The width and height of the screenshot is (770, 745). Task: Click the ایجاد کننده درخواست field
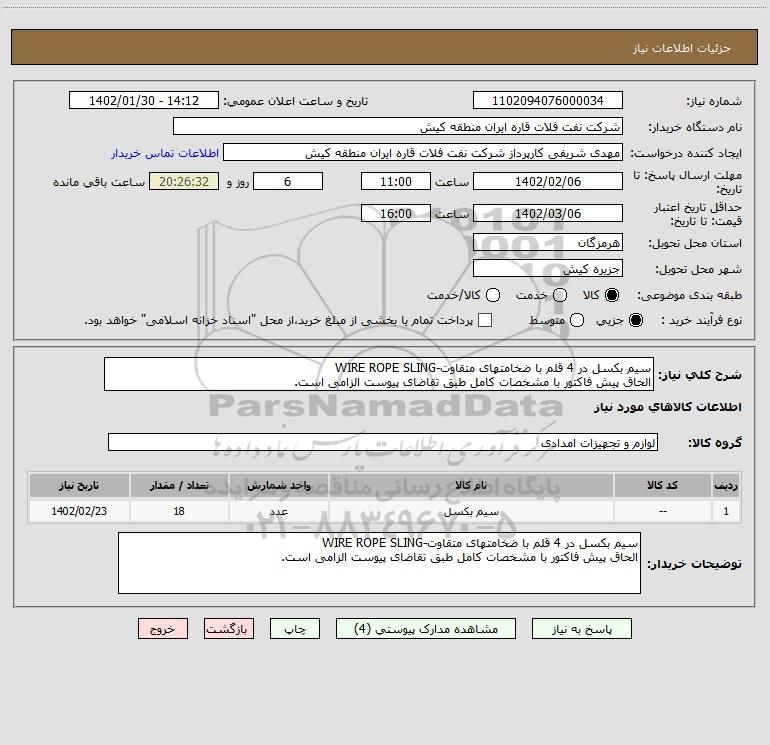[423, 153]
